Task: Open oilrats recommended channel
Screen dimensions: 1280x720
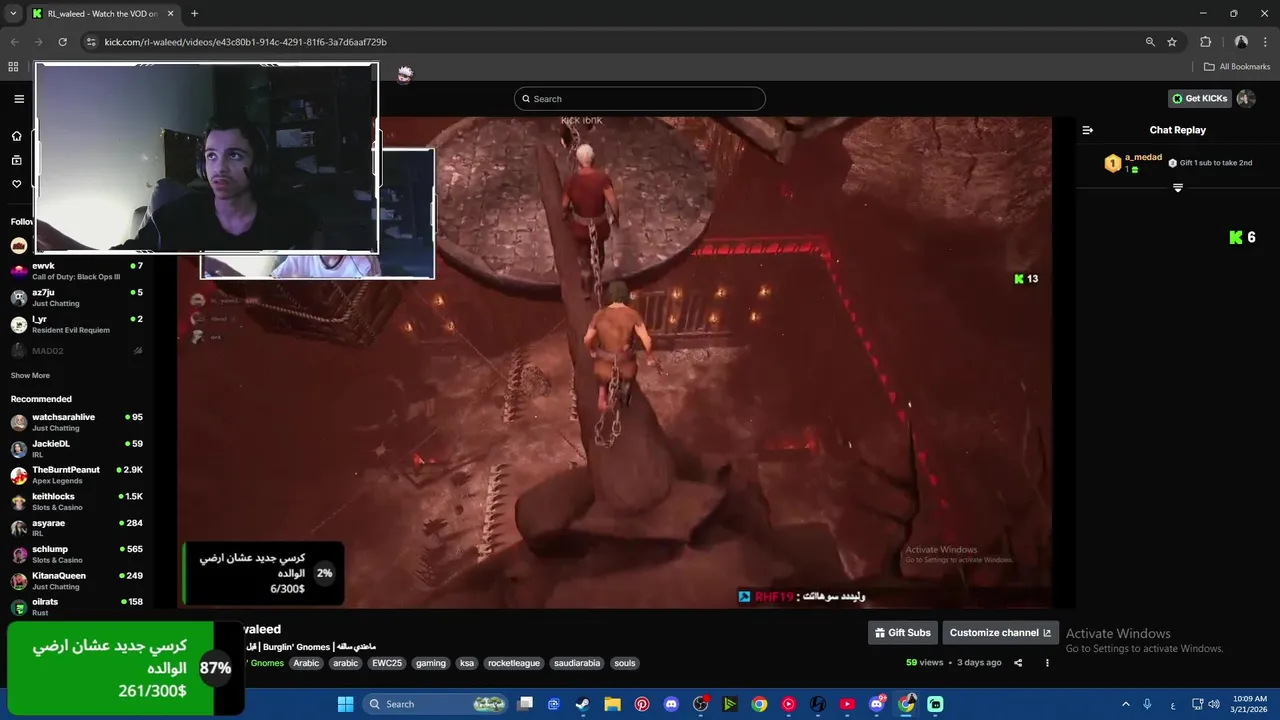Action: (78, 607)
